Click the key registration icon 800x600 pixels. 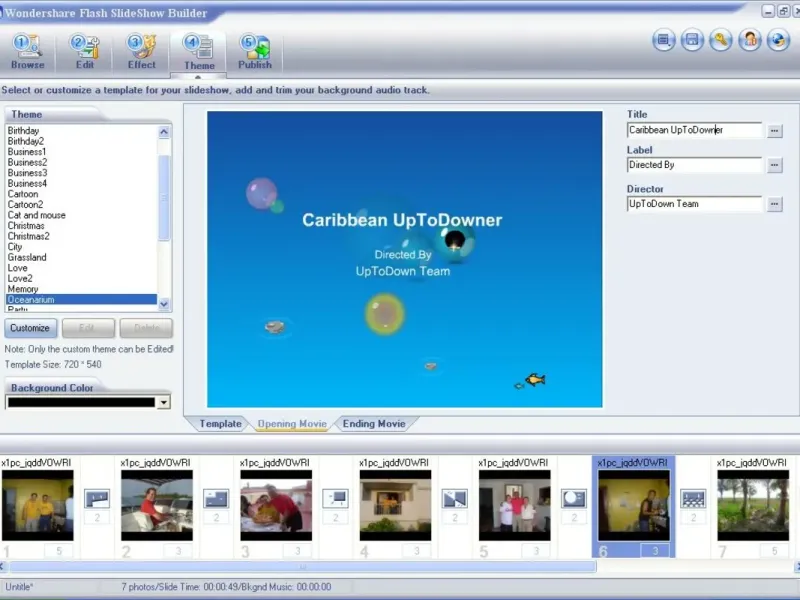[x=720, y=40]
